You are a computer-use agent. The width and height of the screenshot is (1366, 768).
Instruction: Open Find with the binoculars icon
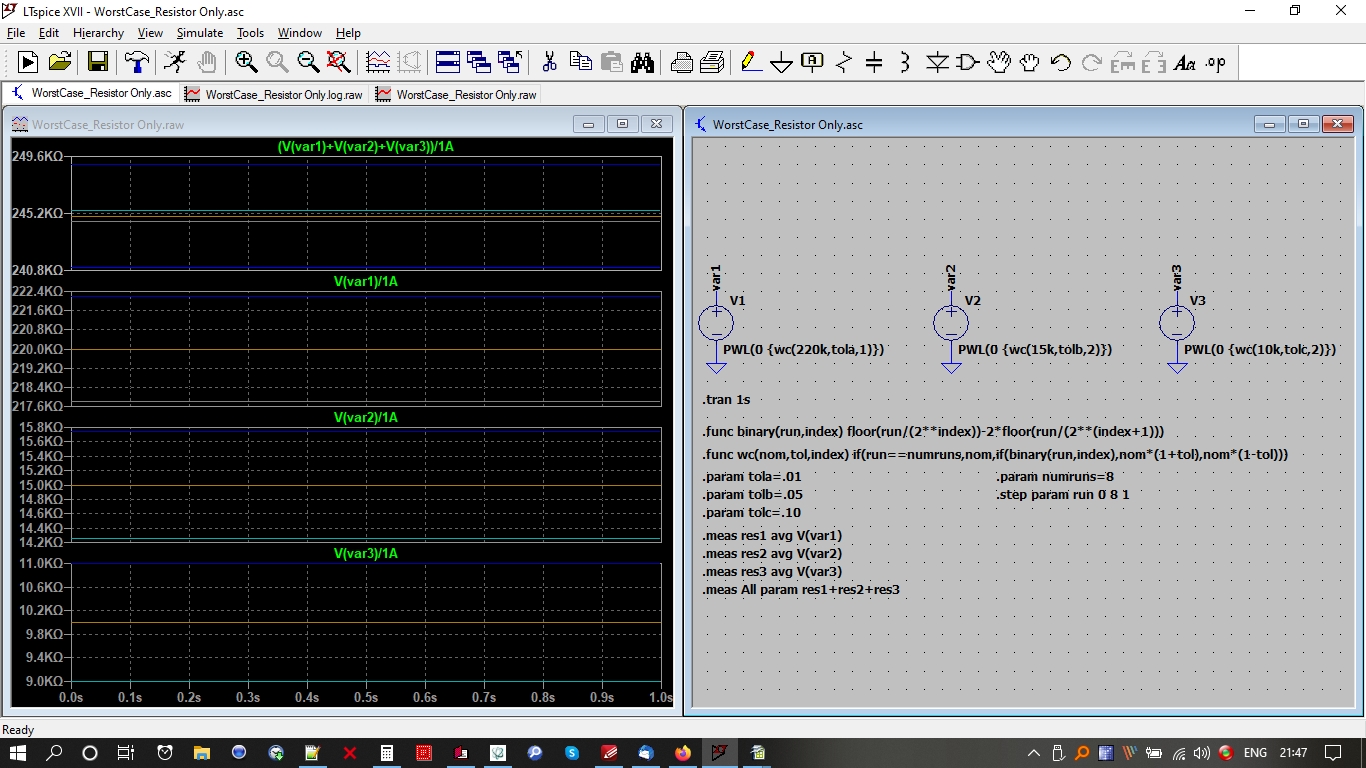[x=642, y=63]
